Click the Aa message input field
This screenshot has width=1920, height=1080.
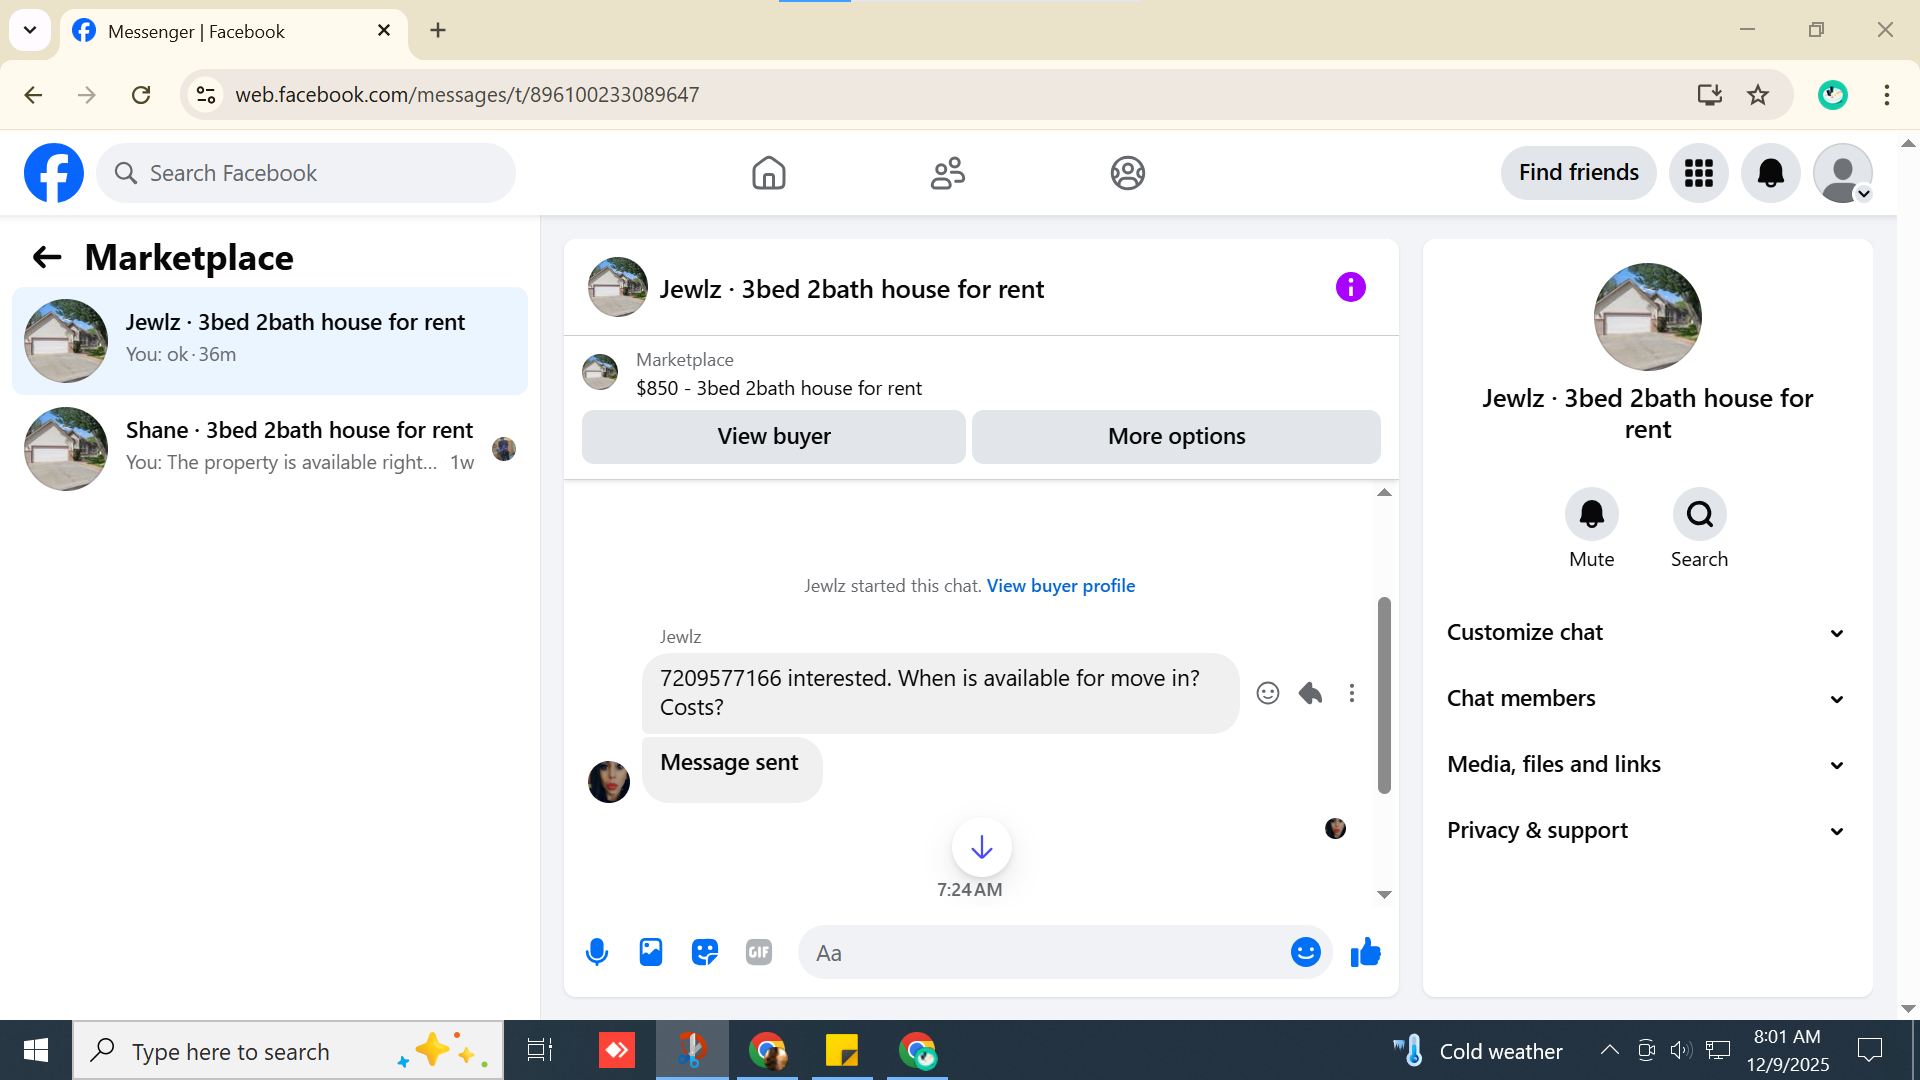pos(1040,953)
